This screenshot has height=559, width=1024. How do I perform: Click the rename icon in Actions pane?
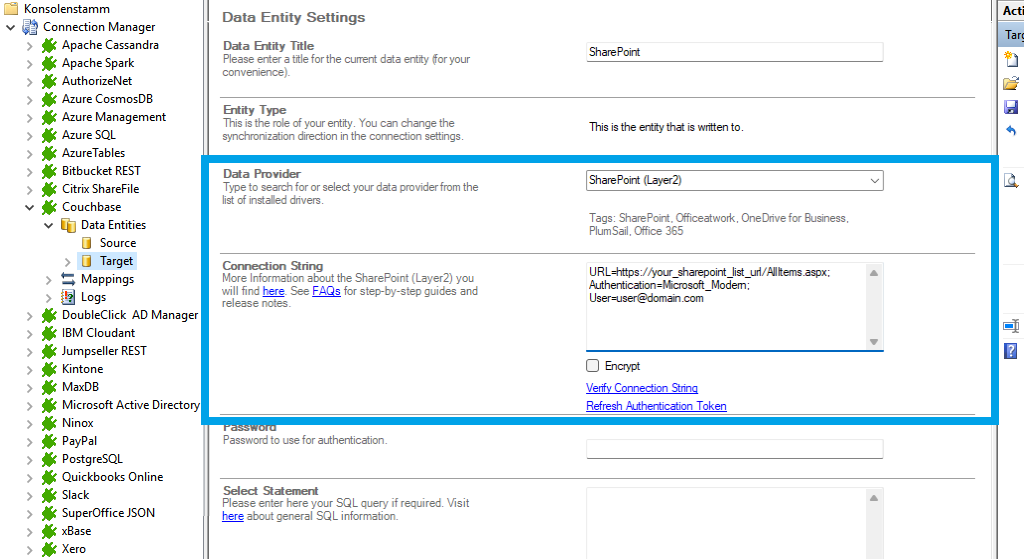(x=1011, y=326)
